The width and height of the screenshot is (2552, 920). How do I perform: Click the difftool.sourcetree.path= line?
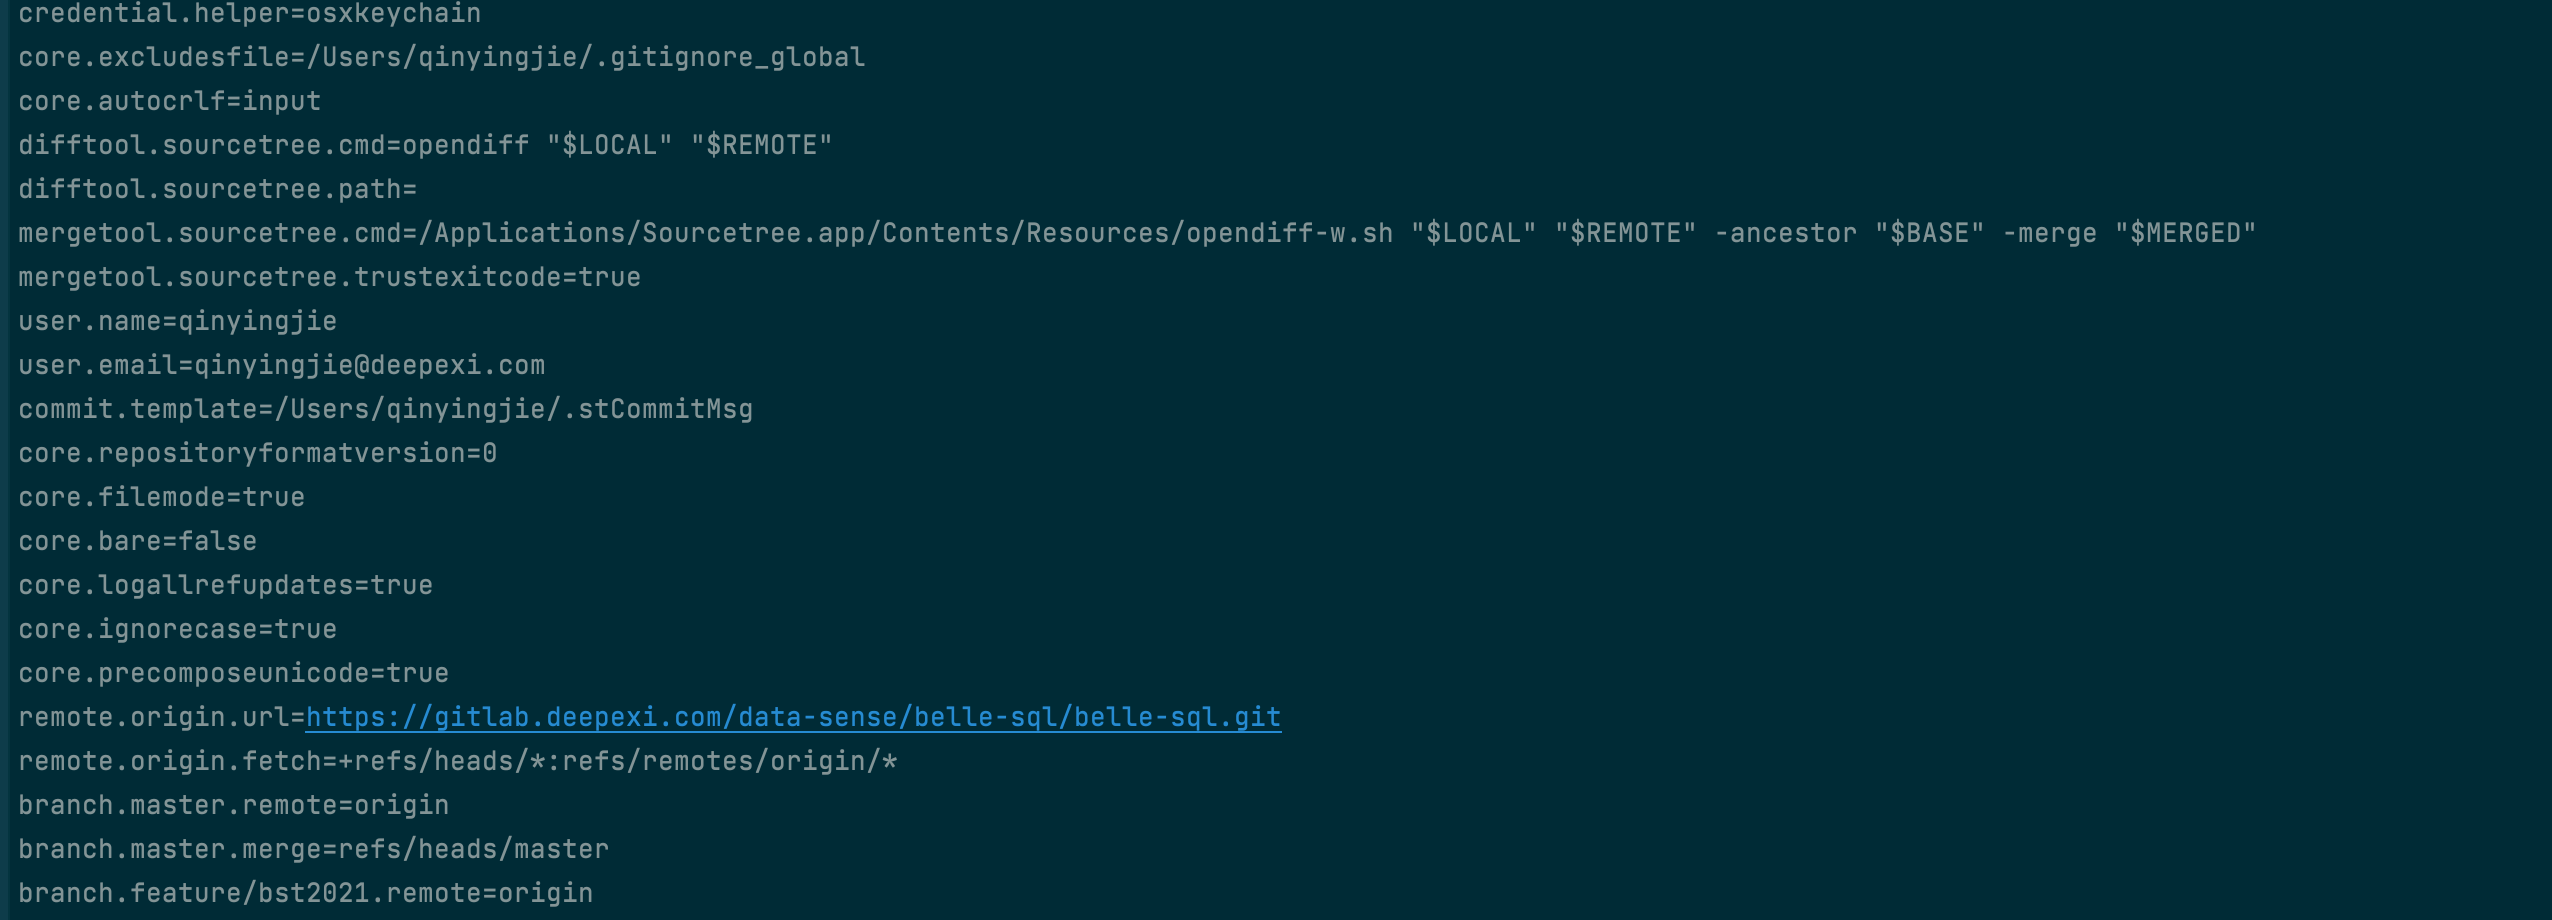coord(217,189)
